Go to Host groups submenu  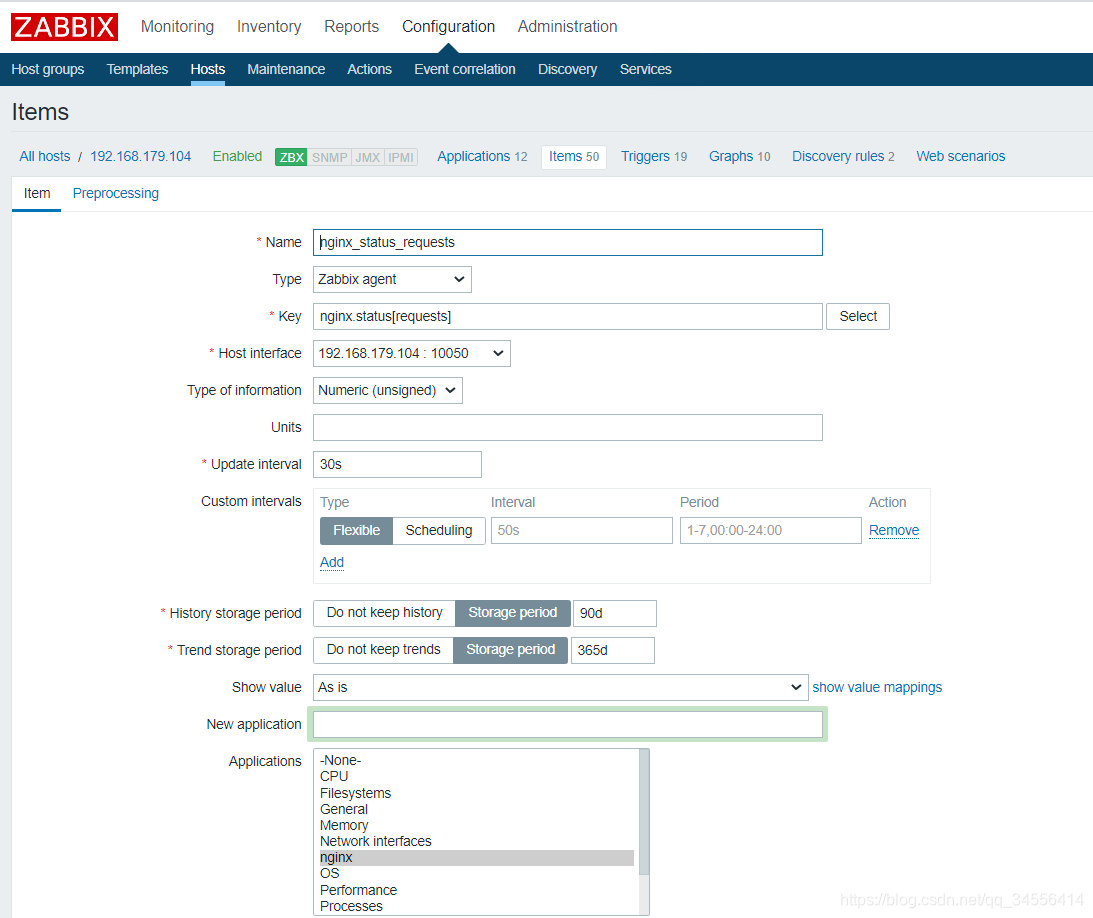(47, 69)
